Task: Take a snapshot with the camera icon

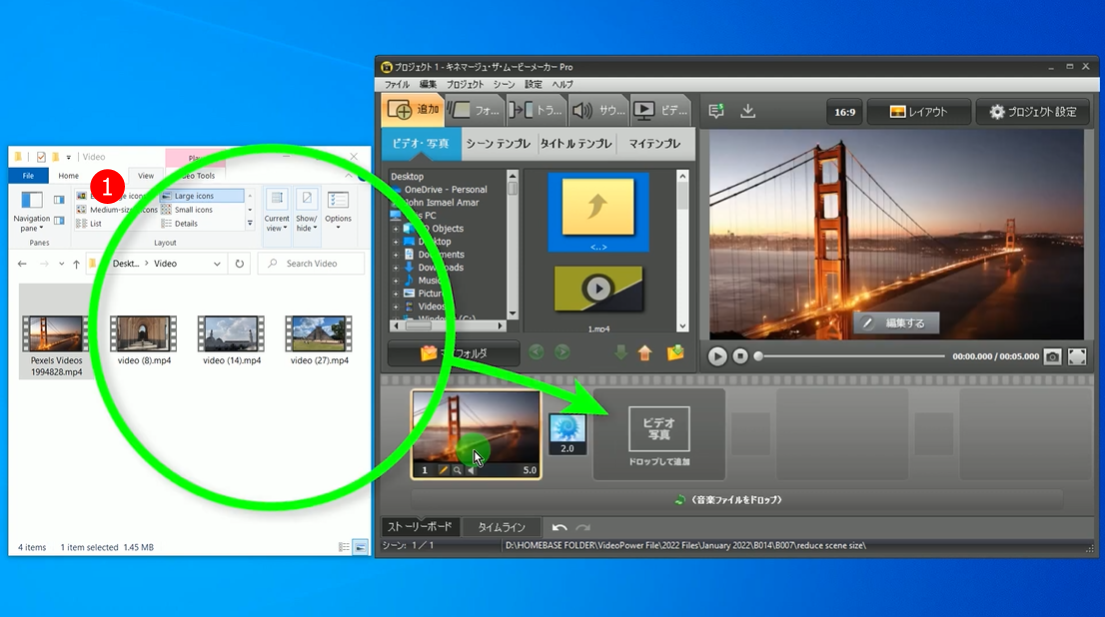Action: [1052, 356]
